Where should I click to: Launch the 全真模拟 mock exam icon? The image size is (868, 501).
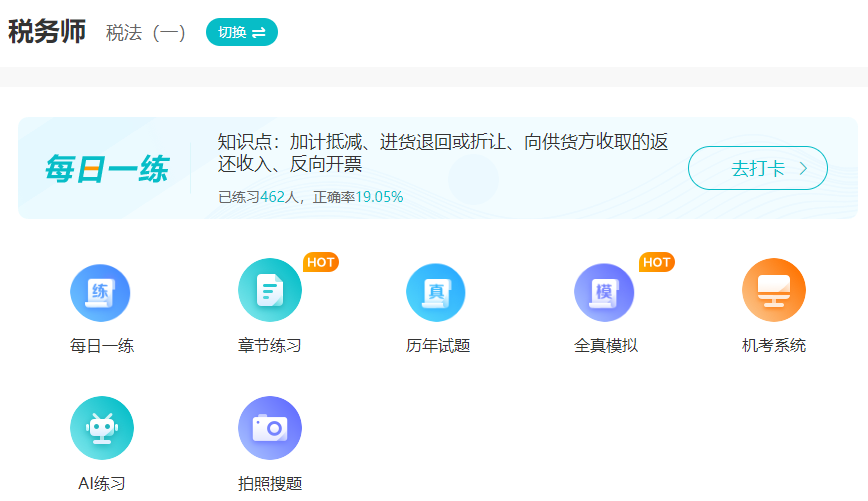click(605, 291)
